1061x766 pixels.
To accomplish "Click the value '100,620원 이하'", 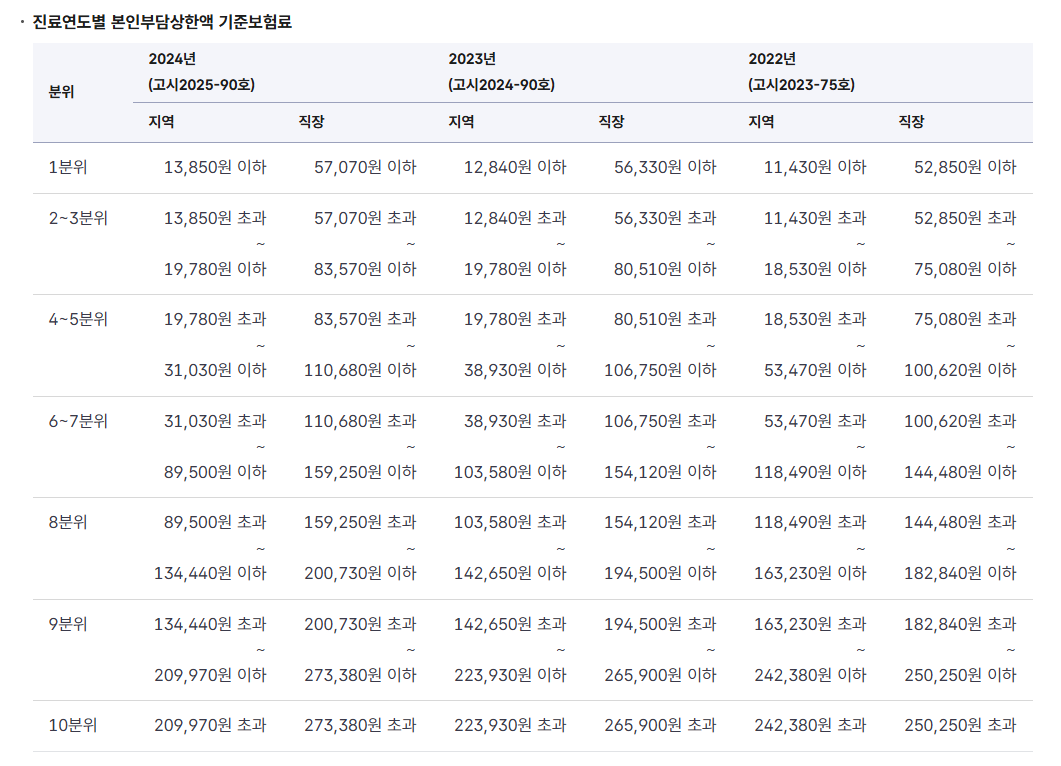I will [x=961, y=370].
